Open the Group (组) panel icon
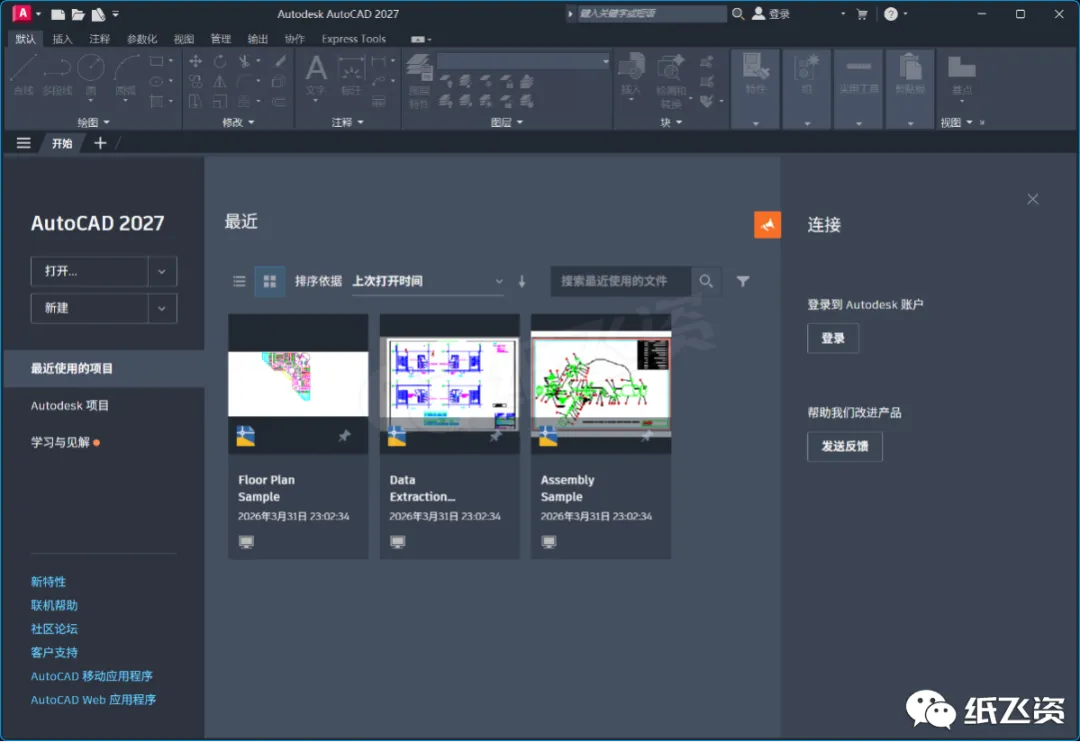Viewport: 1080px width, 742px height. click(x=807, y=74)
